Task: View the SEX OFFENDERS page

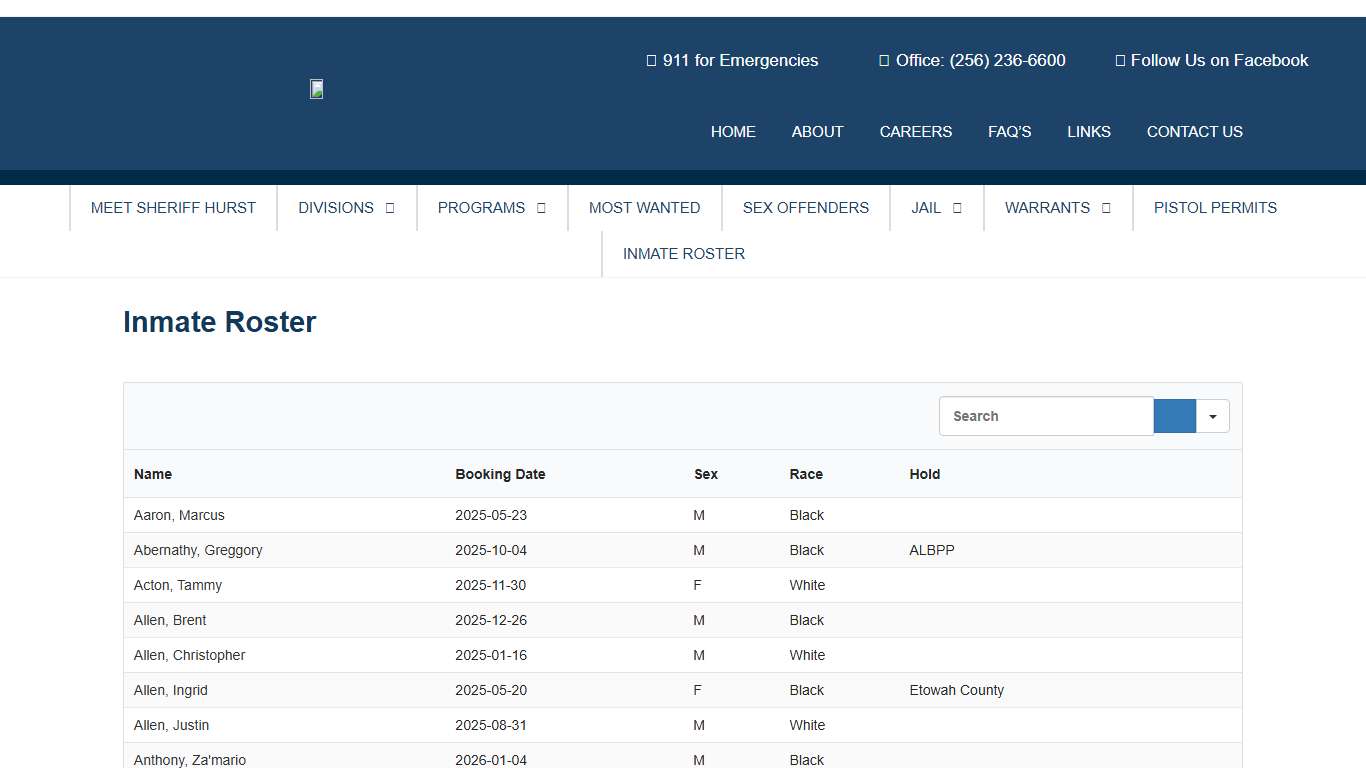Action: click(805, 208)
